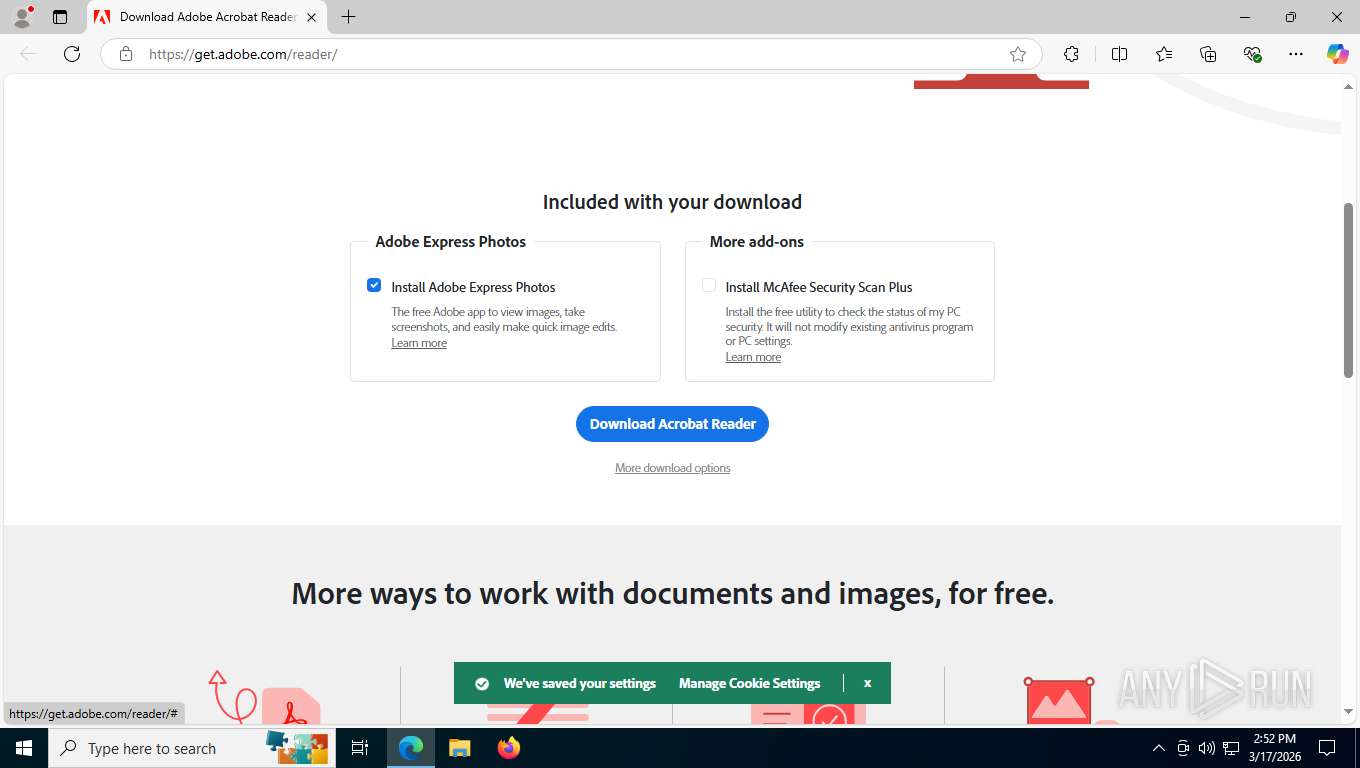1360x768 pixels.
Task: Click the taskbar search box
Action: [193, 748]
